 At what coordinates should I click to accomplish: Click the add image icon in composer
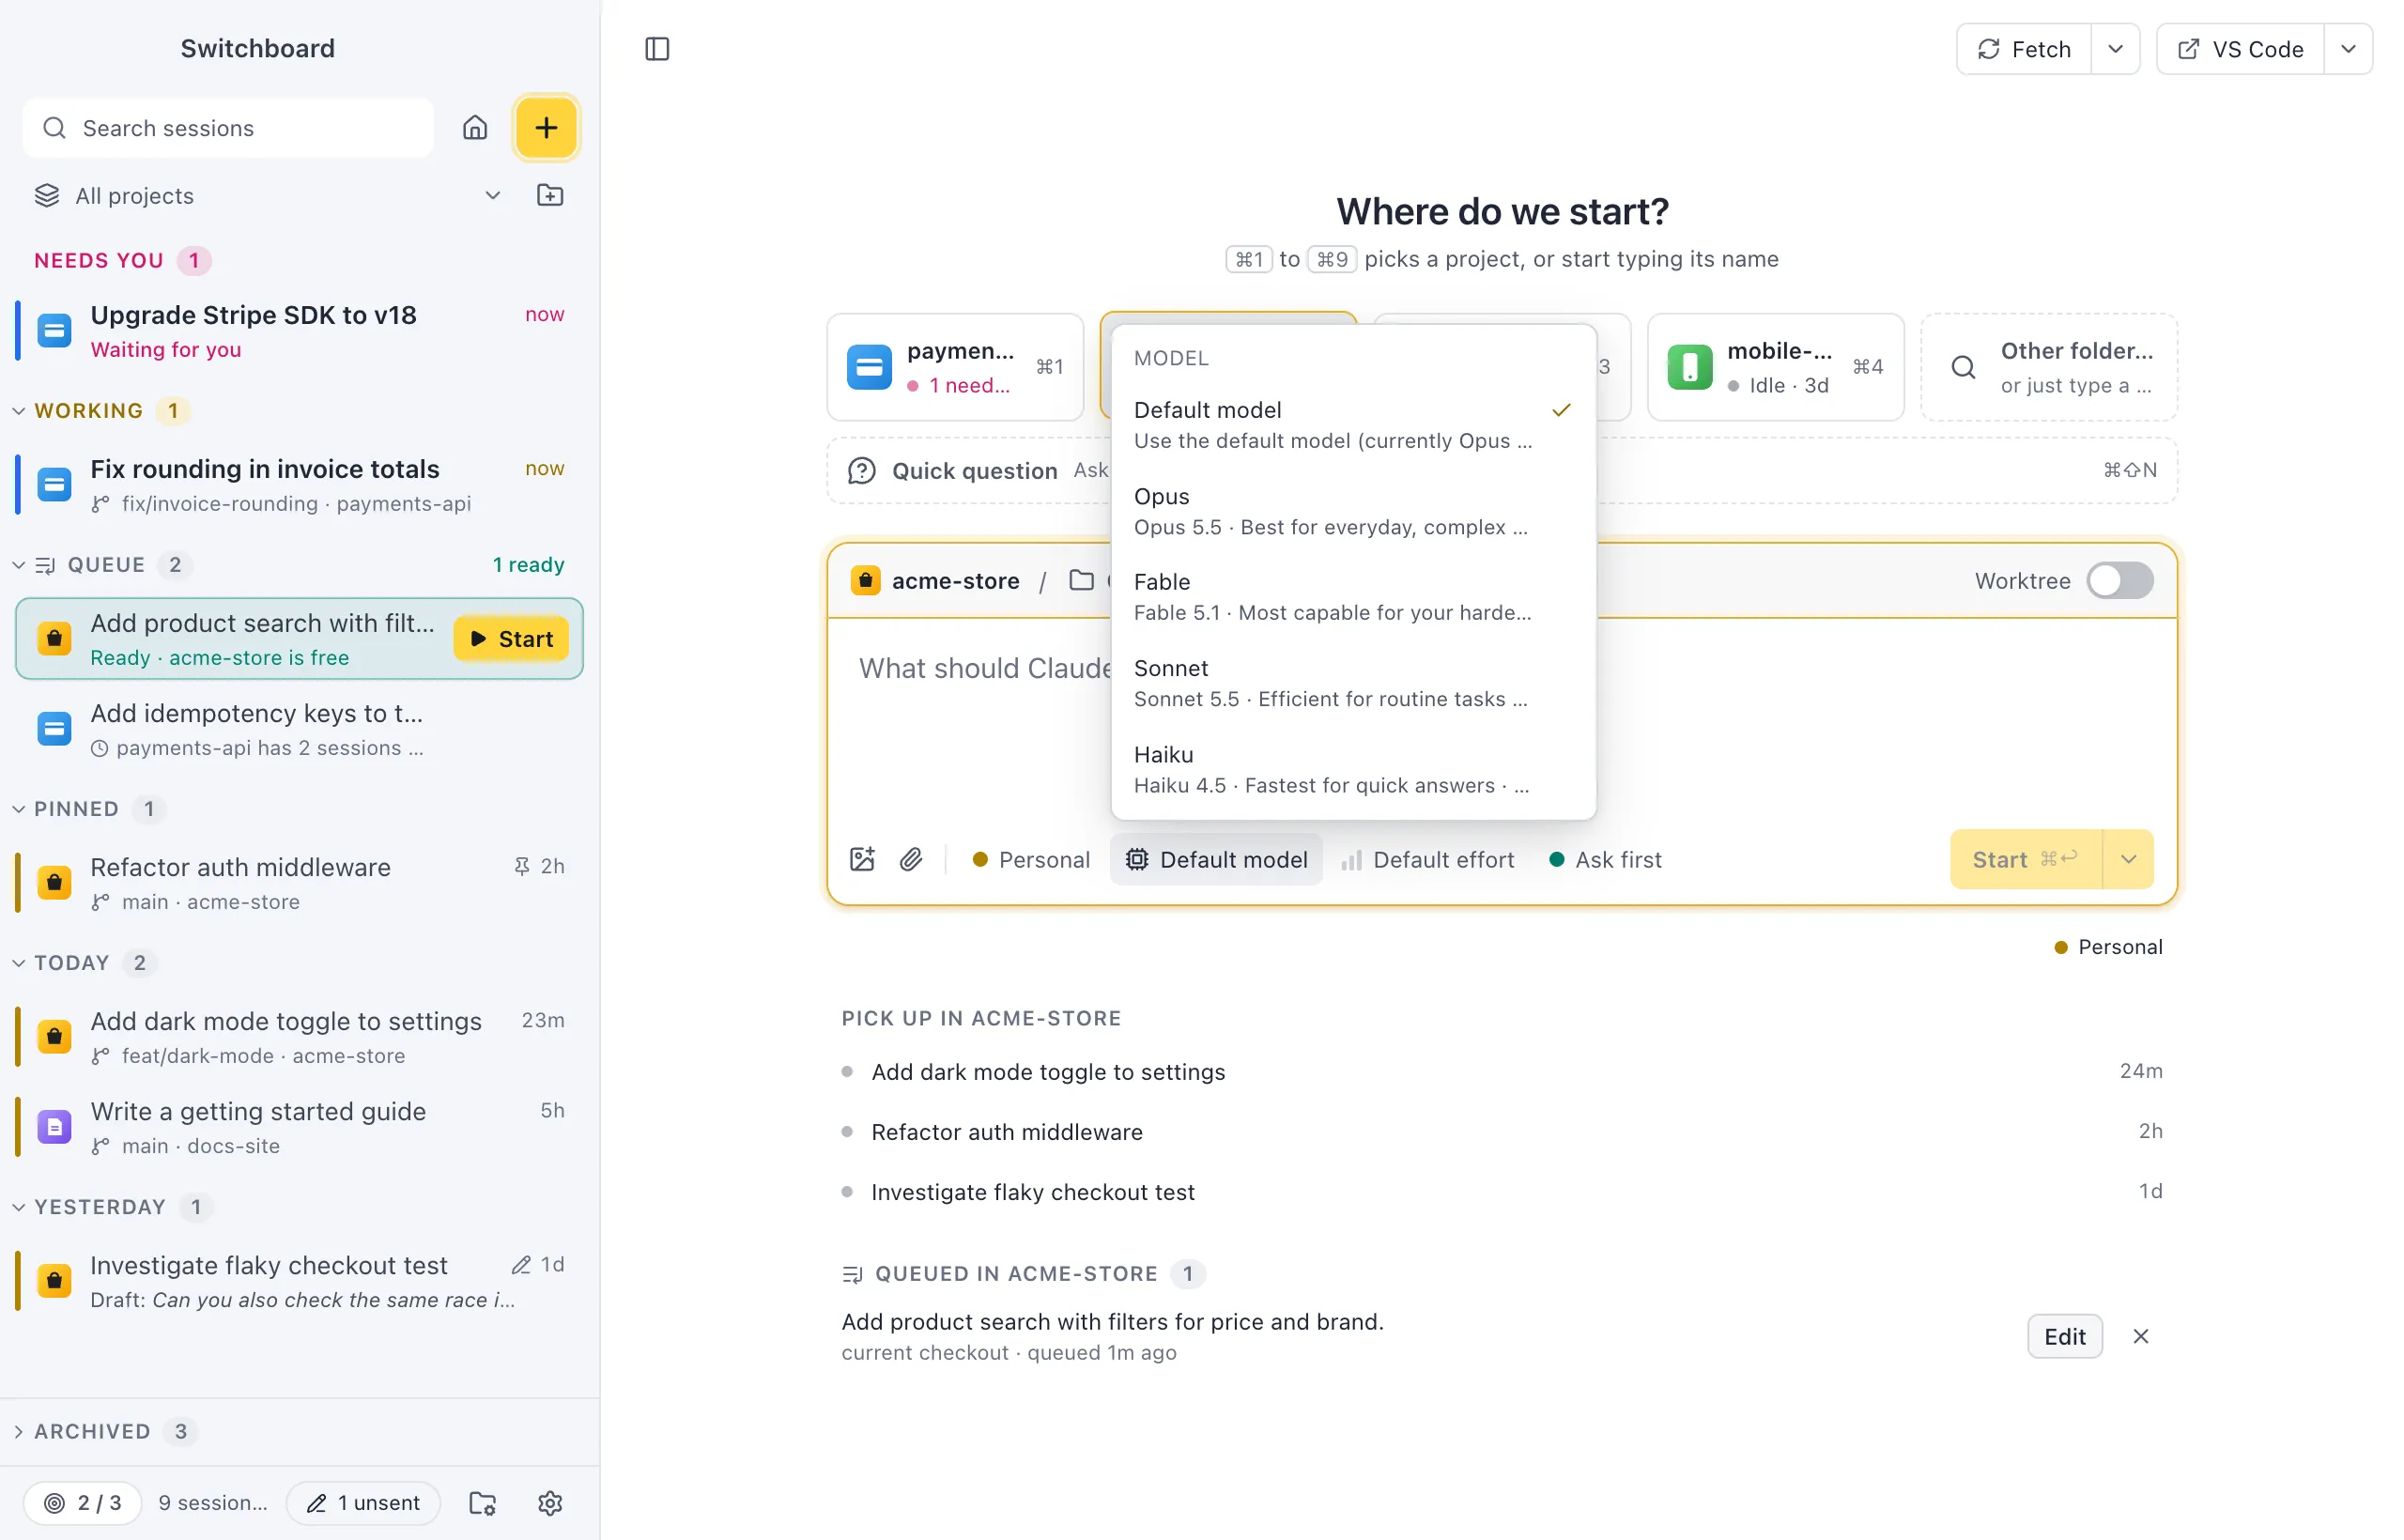pyautogui.click(x=862, y=859)
